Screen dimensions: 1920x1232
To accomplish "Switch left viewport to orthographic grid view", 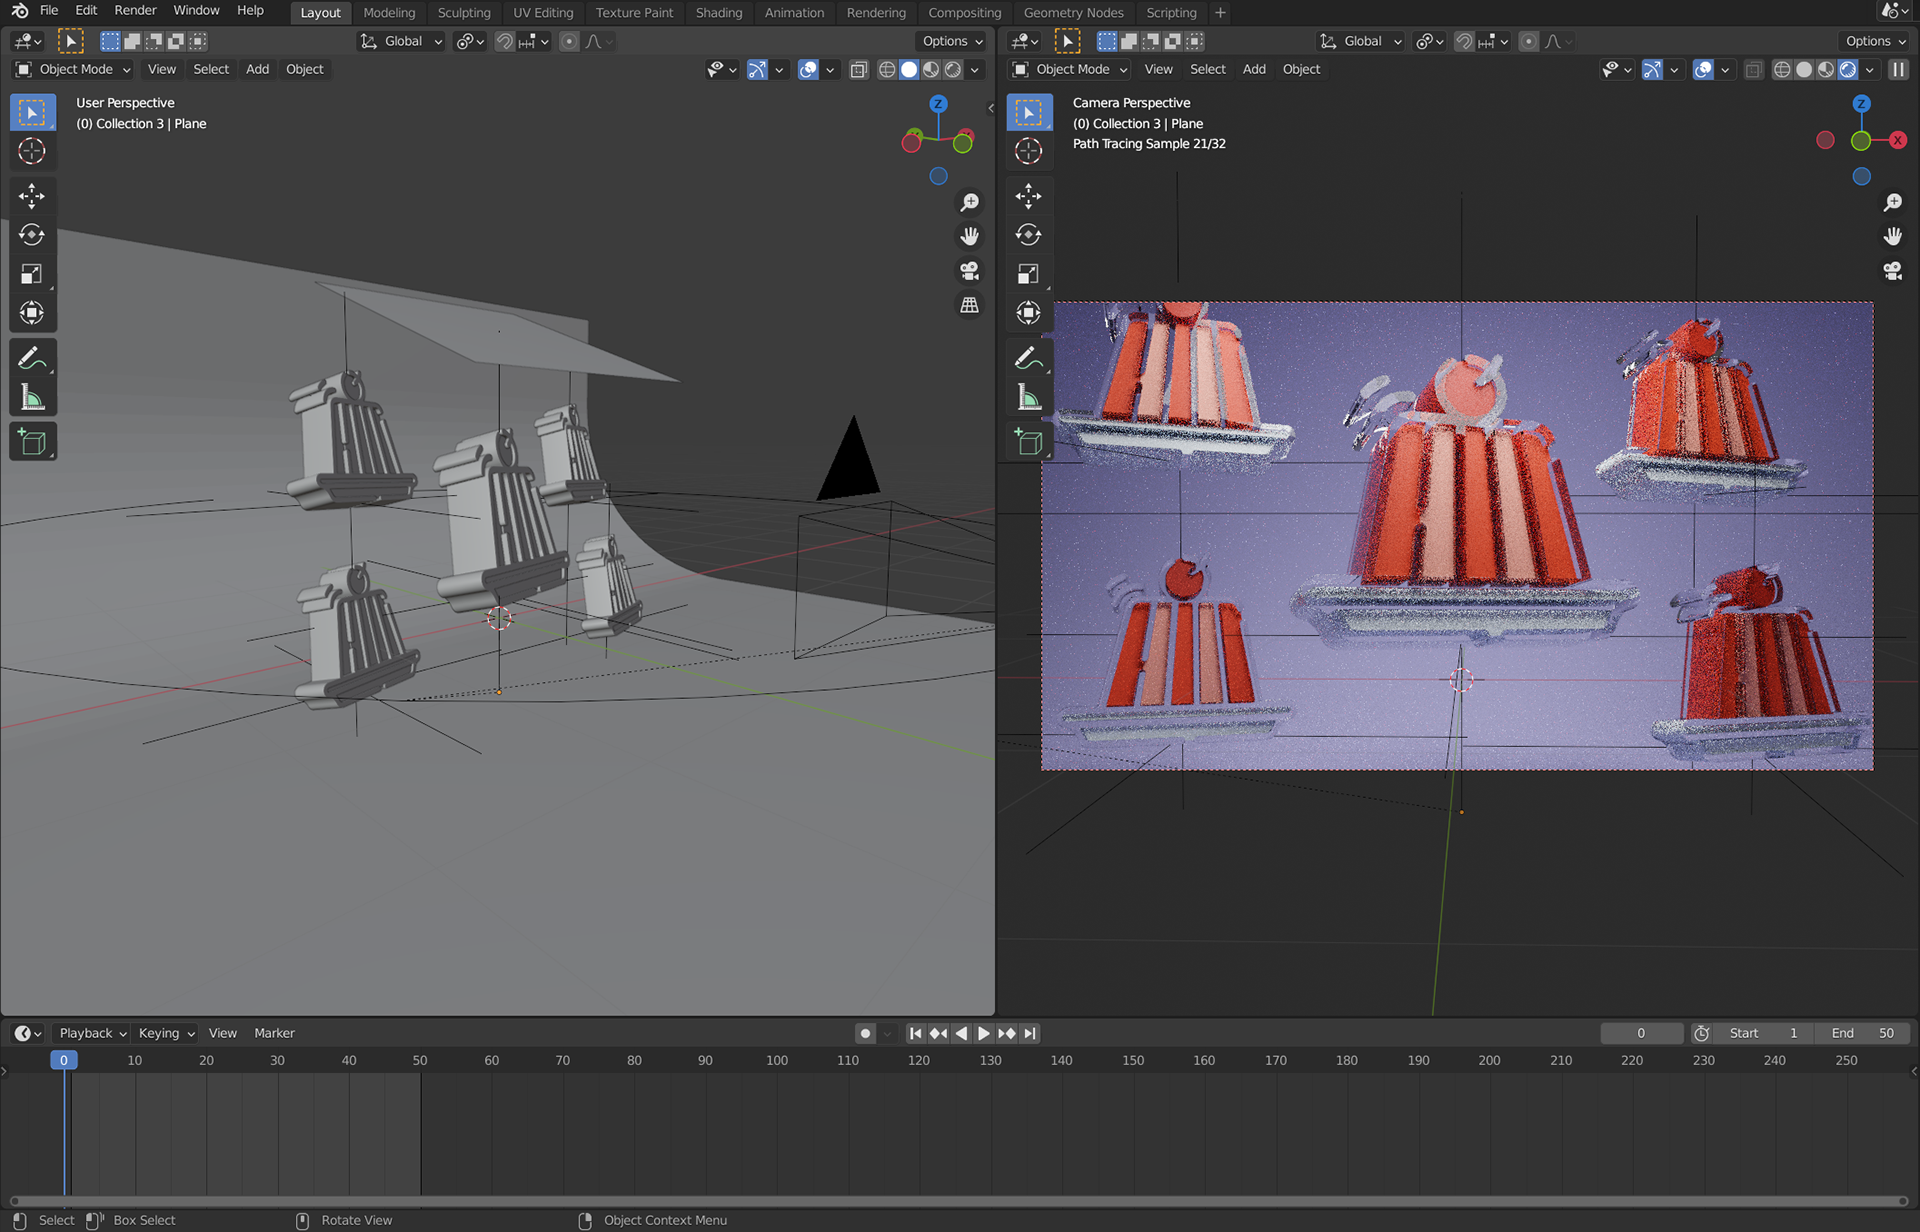I will 969,306.
